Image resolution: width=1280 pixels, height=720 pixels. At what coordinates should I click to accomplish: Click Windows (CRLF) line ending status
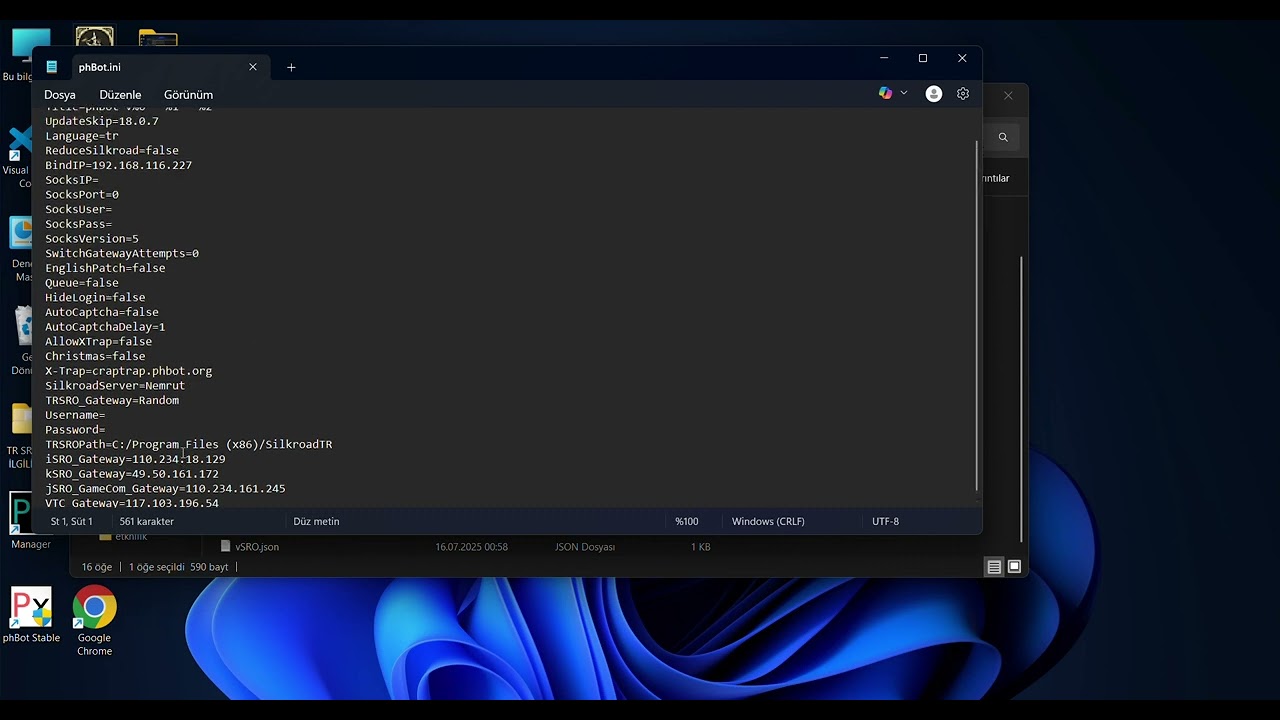tap(768, 521)
